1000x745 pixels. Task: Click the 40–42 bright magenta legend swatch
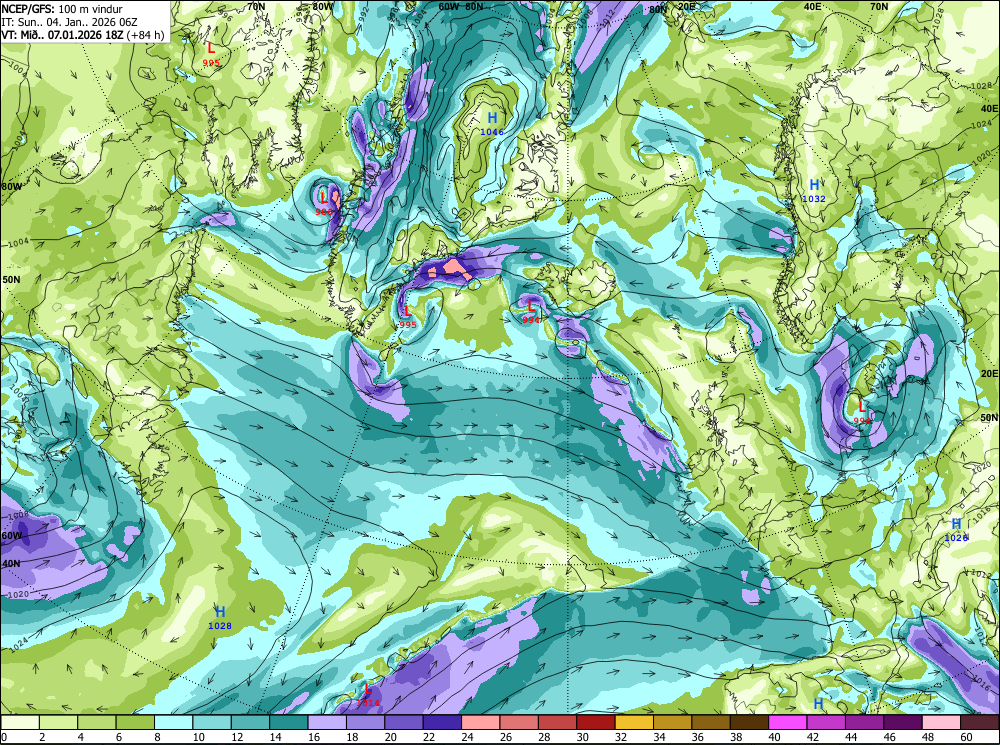[788, 722]
